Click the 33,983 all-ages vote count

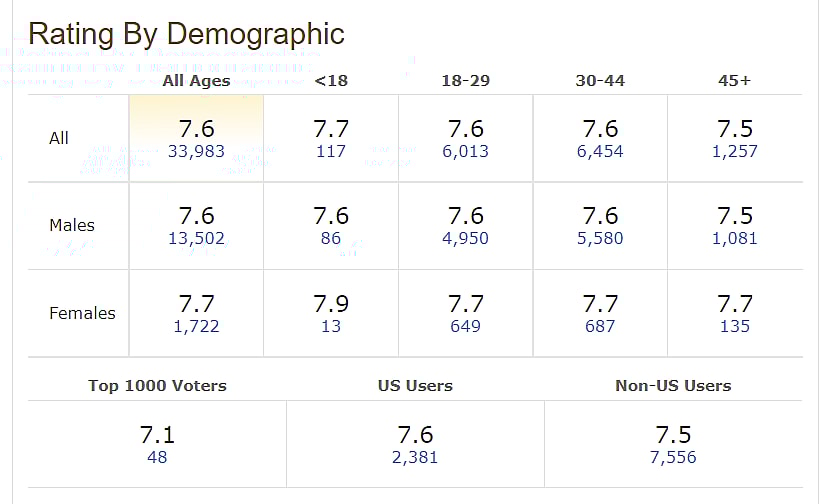click(x=196, y=152)
